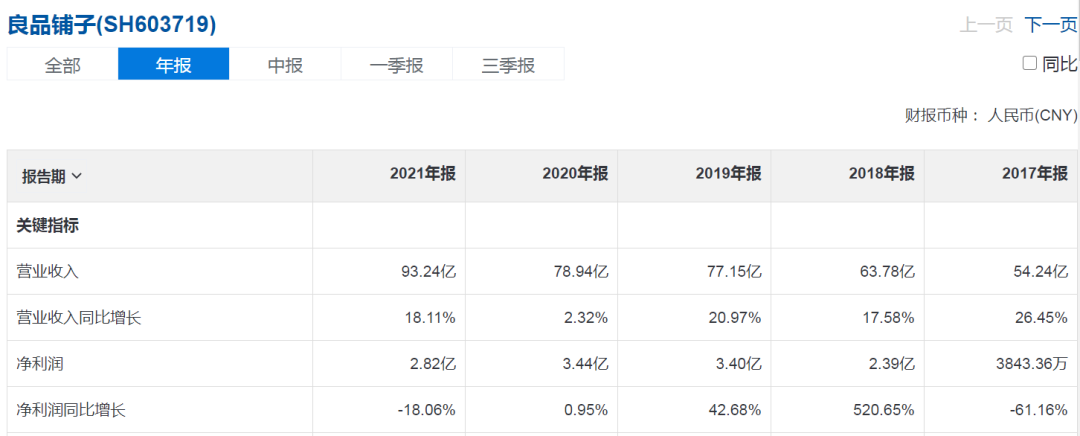This screenshot has height=436, width=1080.
Task: Open the 三季报 tab
Action: point(508,64)
